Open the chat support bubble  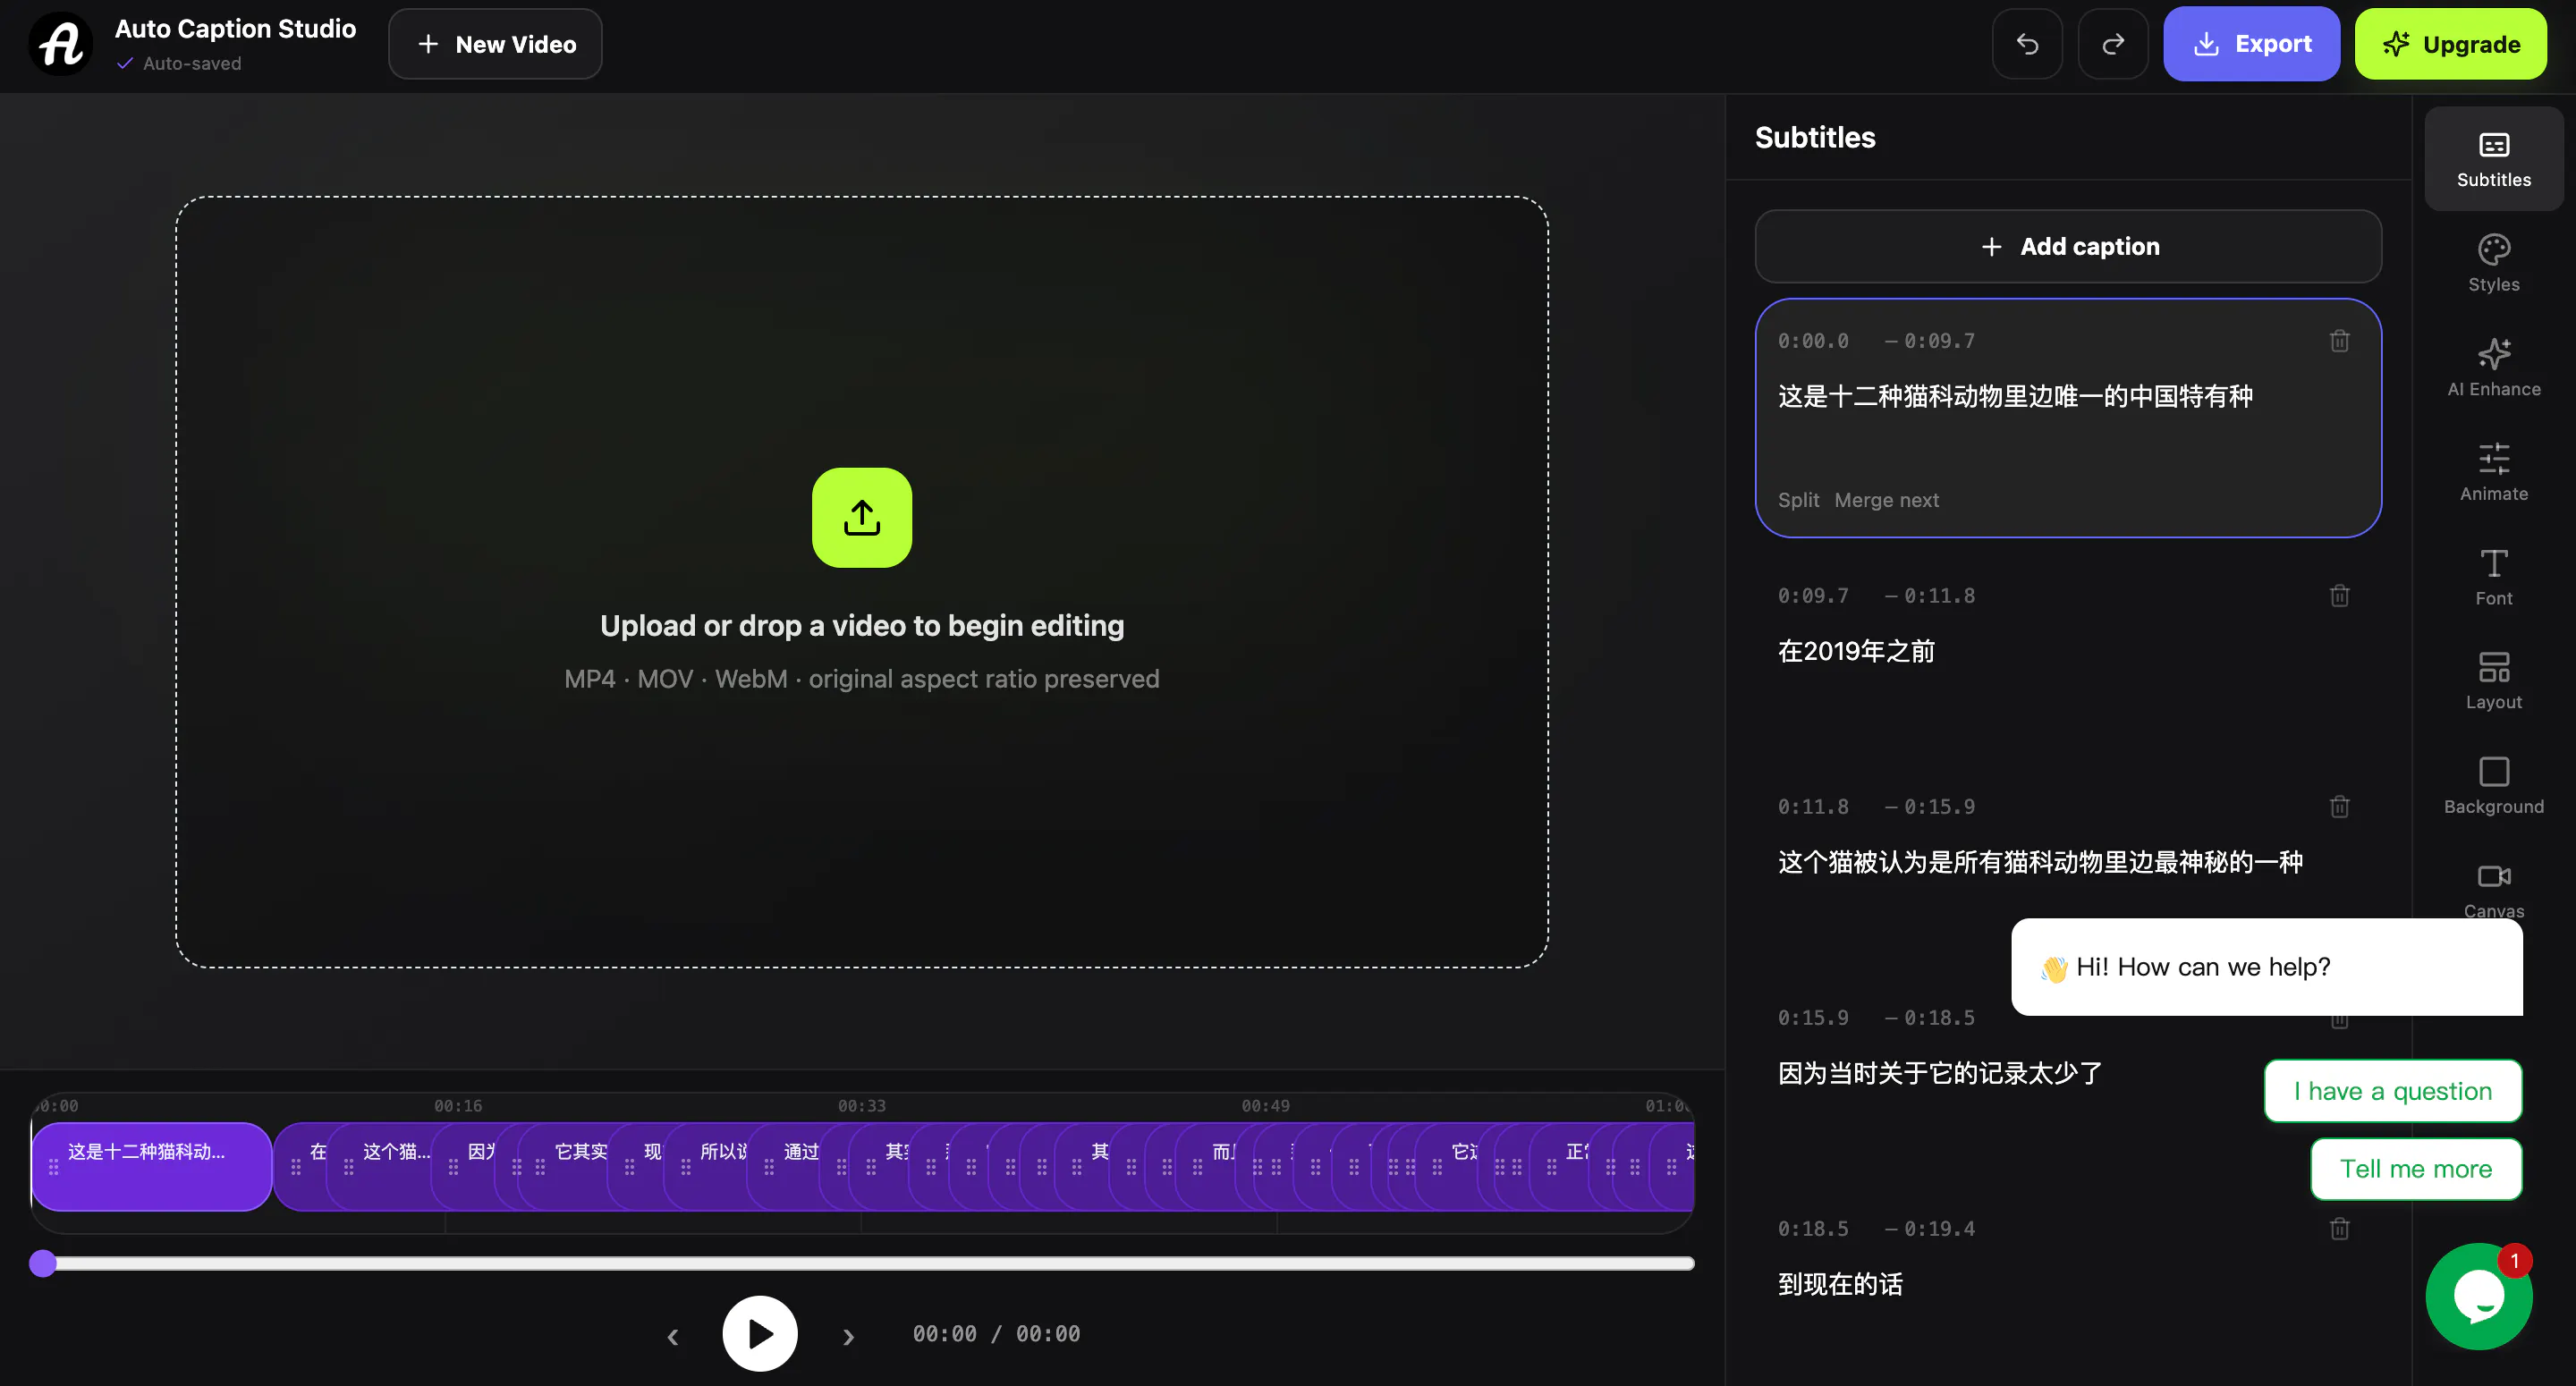(2479, 1296)
